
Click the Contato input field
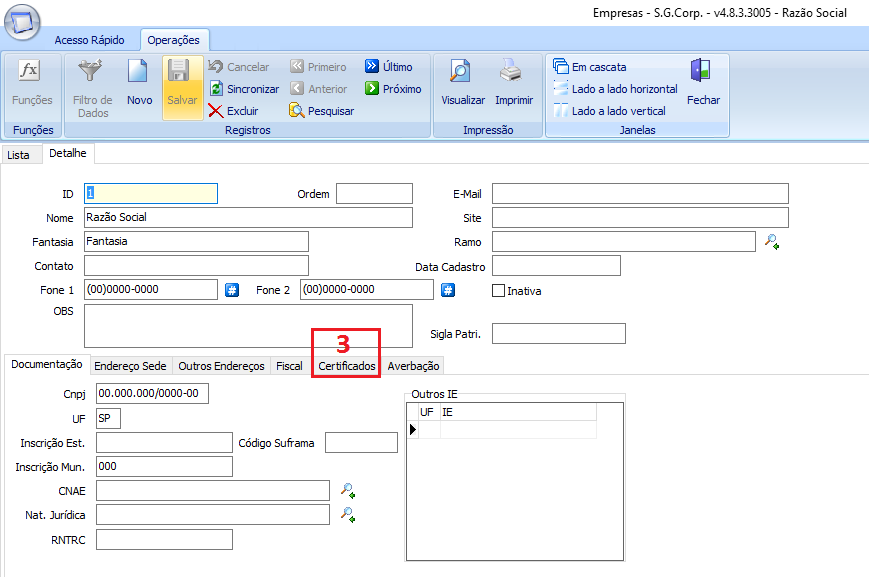tap(196, 265)
